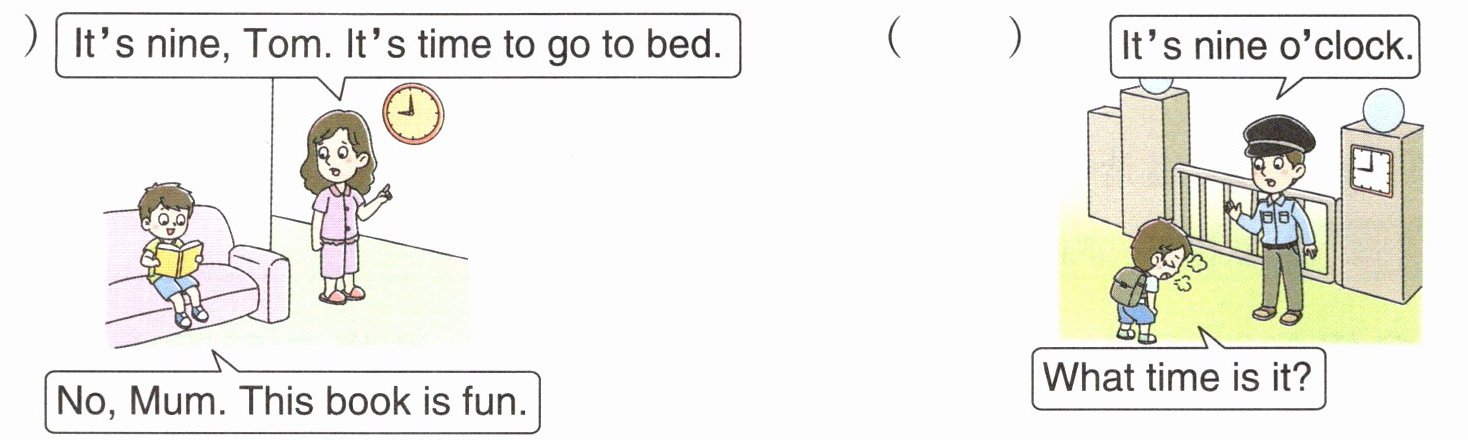
Task: Click the closing parenthesis beside the bedtime scene
Action: pyautogui.click(x=32, y=40)
